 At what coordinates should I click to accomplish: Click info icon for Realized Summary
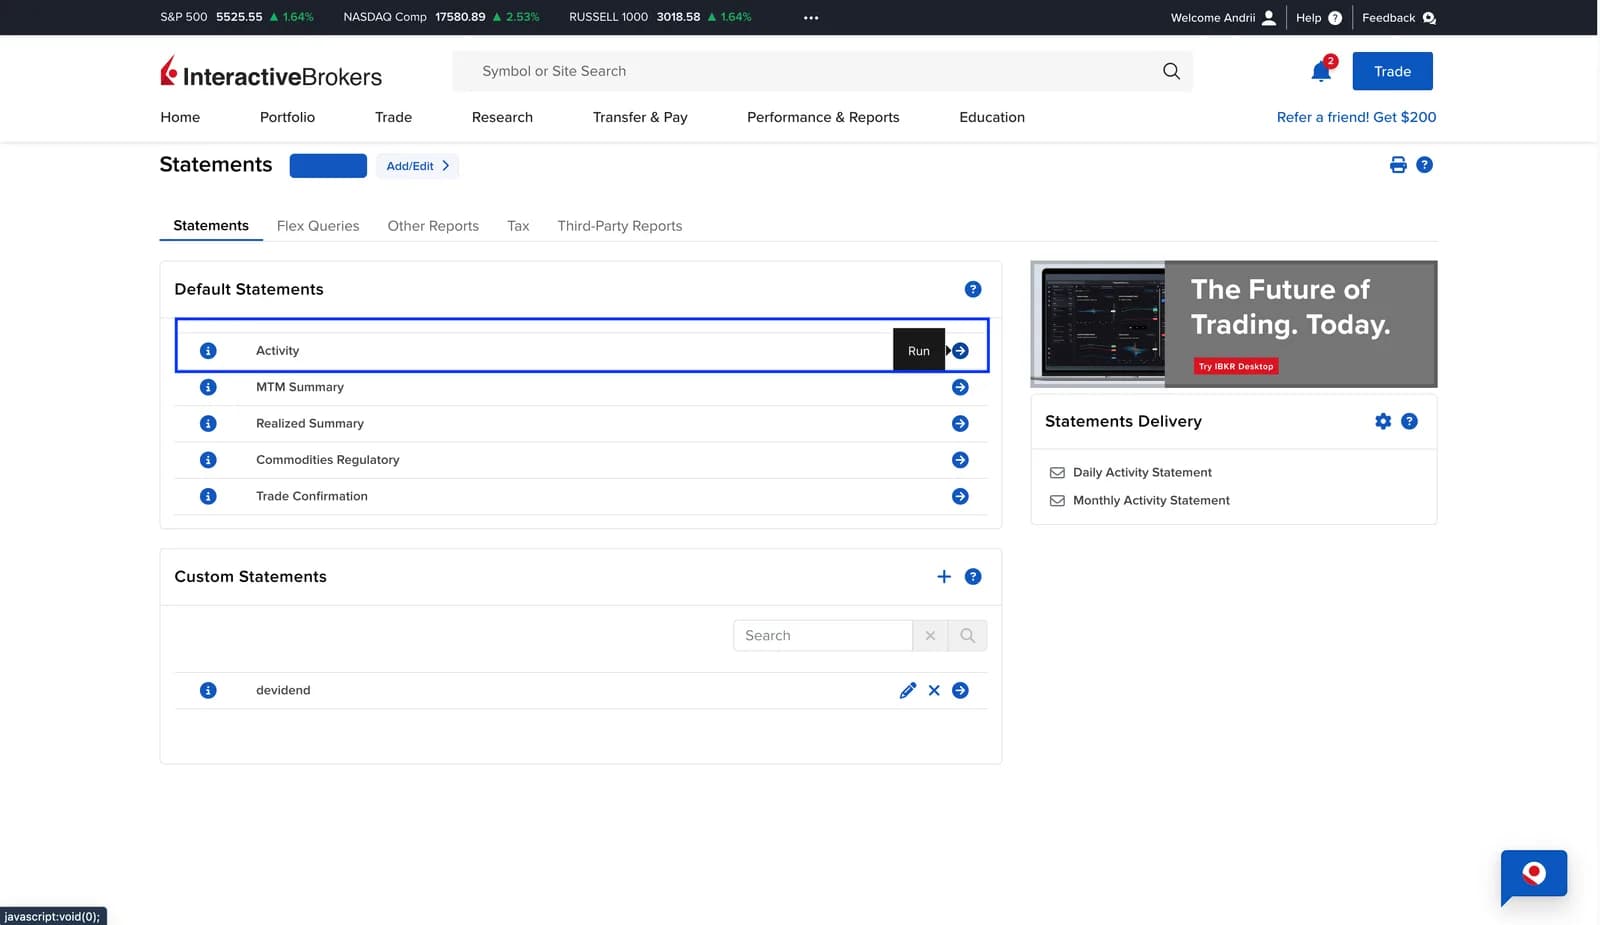(x=208, y=423)
